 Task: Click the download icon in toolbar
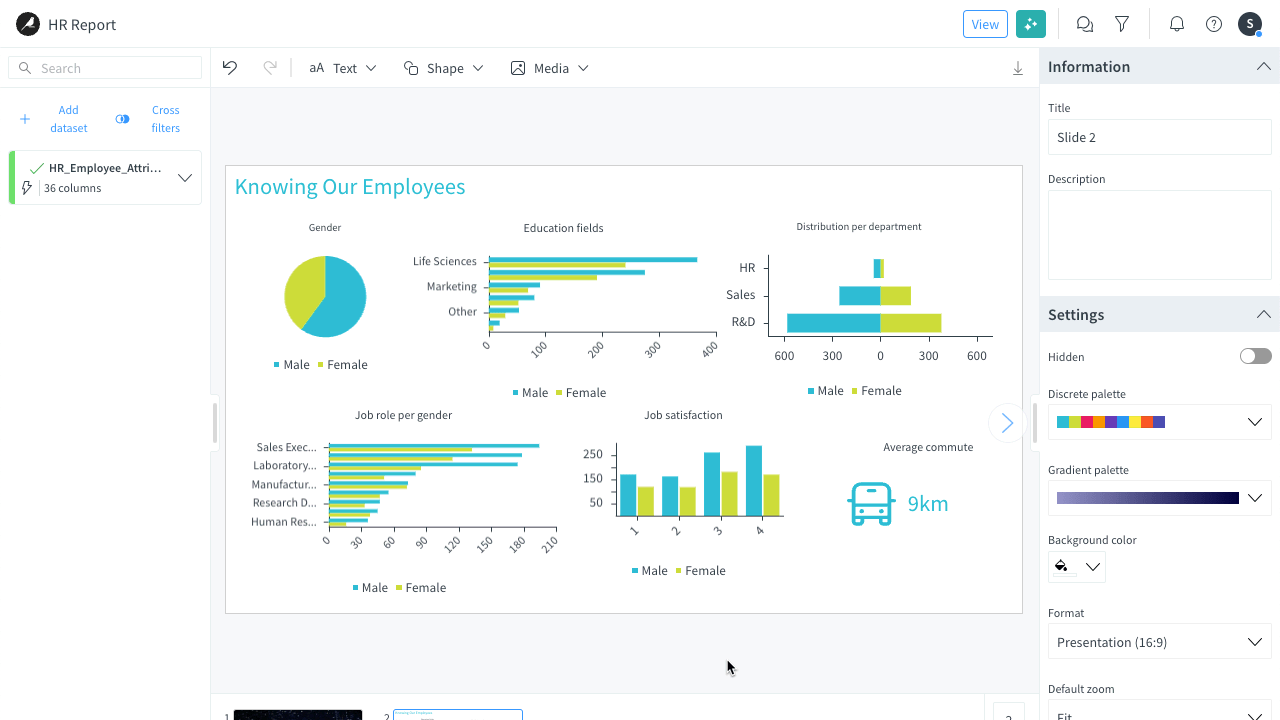[1018, 68]
